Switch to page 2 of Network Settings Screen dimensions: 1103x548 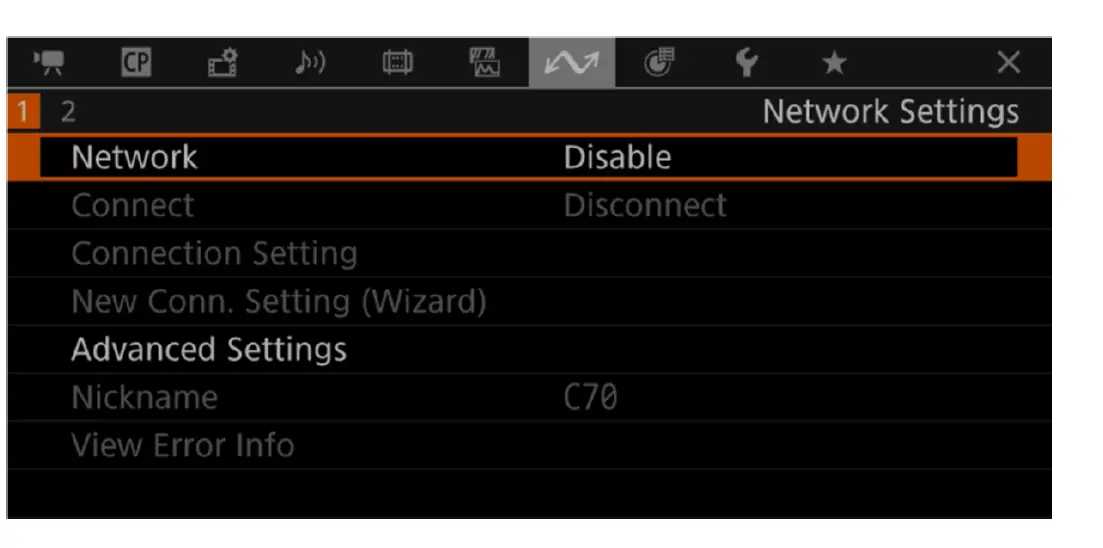pyautogui.click(x=68, y=112)
